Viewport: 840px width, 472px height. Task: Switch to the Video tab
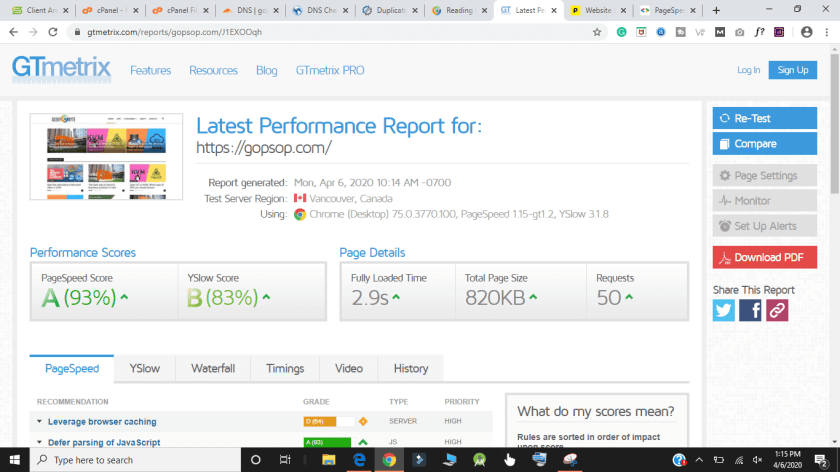pos(349,369)
